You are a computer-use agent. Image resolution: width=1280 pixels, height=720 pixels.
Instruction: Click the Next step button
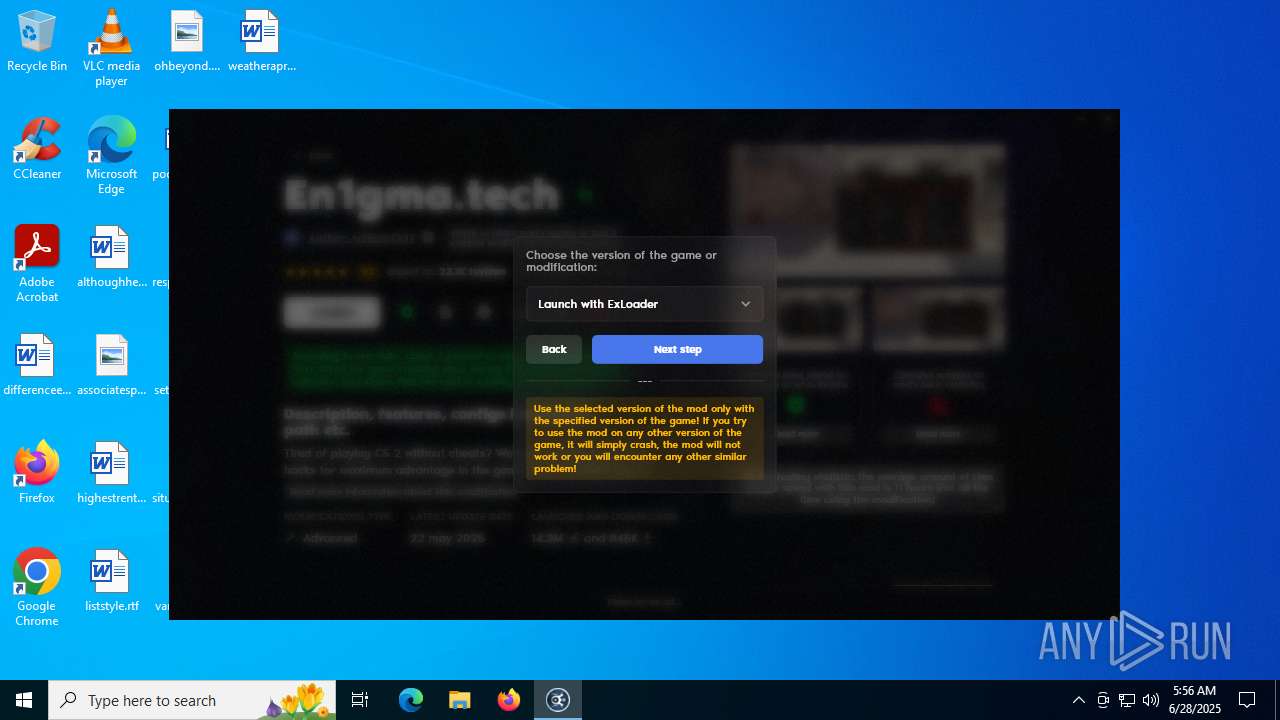tap(677, 349)
